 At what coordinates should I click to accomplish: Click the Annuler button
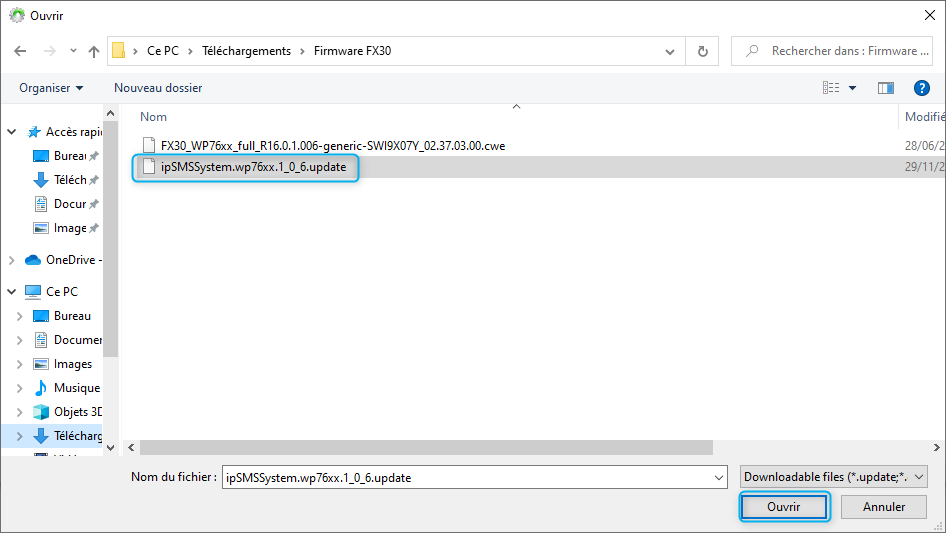pos(883,507)
